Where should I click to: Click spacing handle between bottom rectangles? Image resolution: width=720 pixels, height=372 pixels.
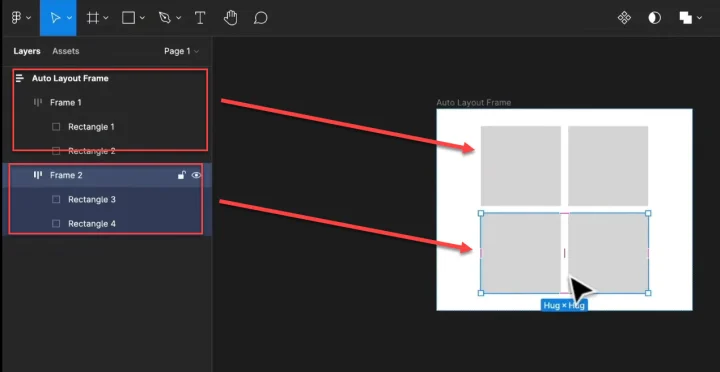[x=564, y=253]
